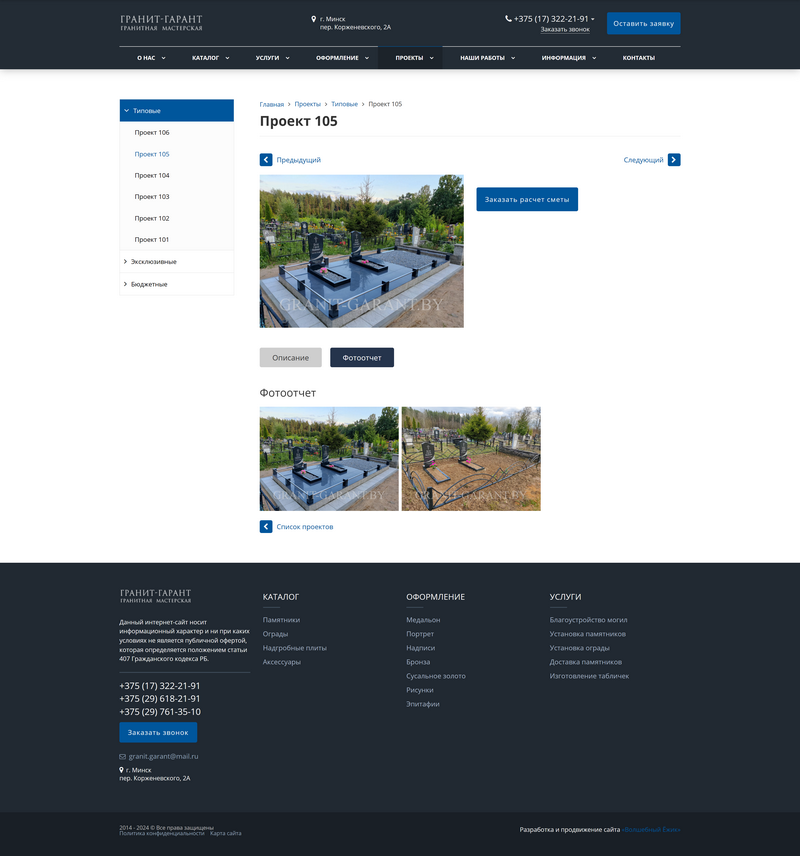This screenshot has width=800, height=856.
Task: Open footer Доставка памятников link
Action: pos(585,662)
